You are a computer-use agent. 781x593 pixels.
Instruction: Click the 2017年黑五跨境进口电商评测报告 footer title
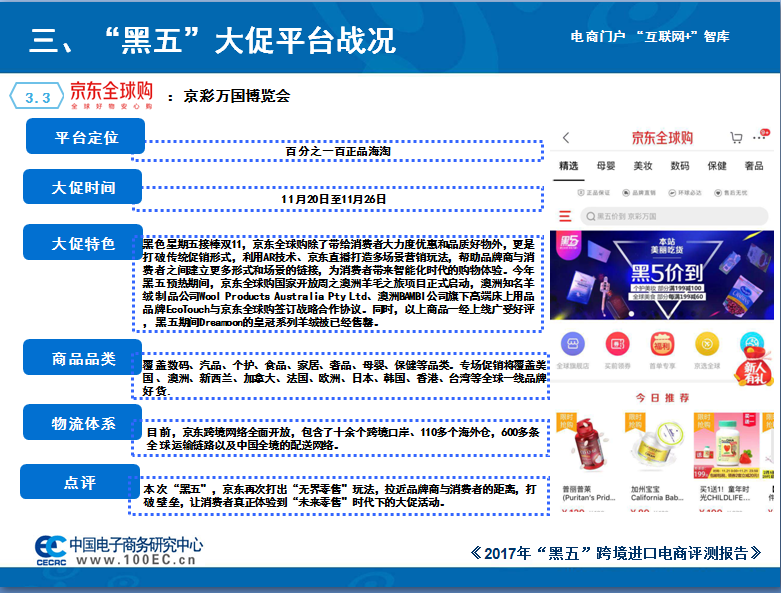(616, 553)
